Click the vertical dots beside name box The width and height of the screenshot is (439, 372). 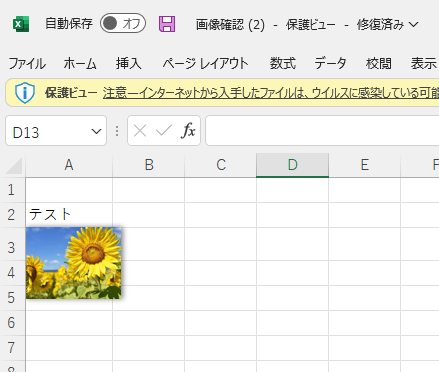click(117, 131)
